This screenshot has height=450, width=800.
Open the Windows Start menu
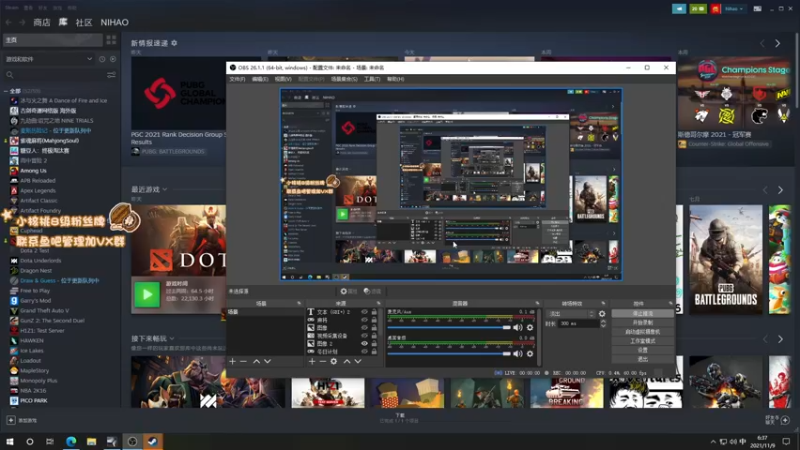[10, 441]
